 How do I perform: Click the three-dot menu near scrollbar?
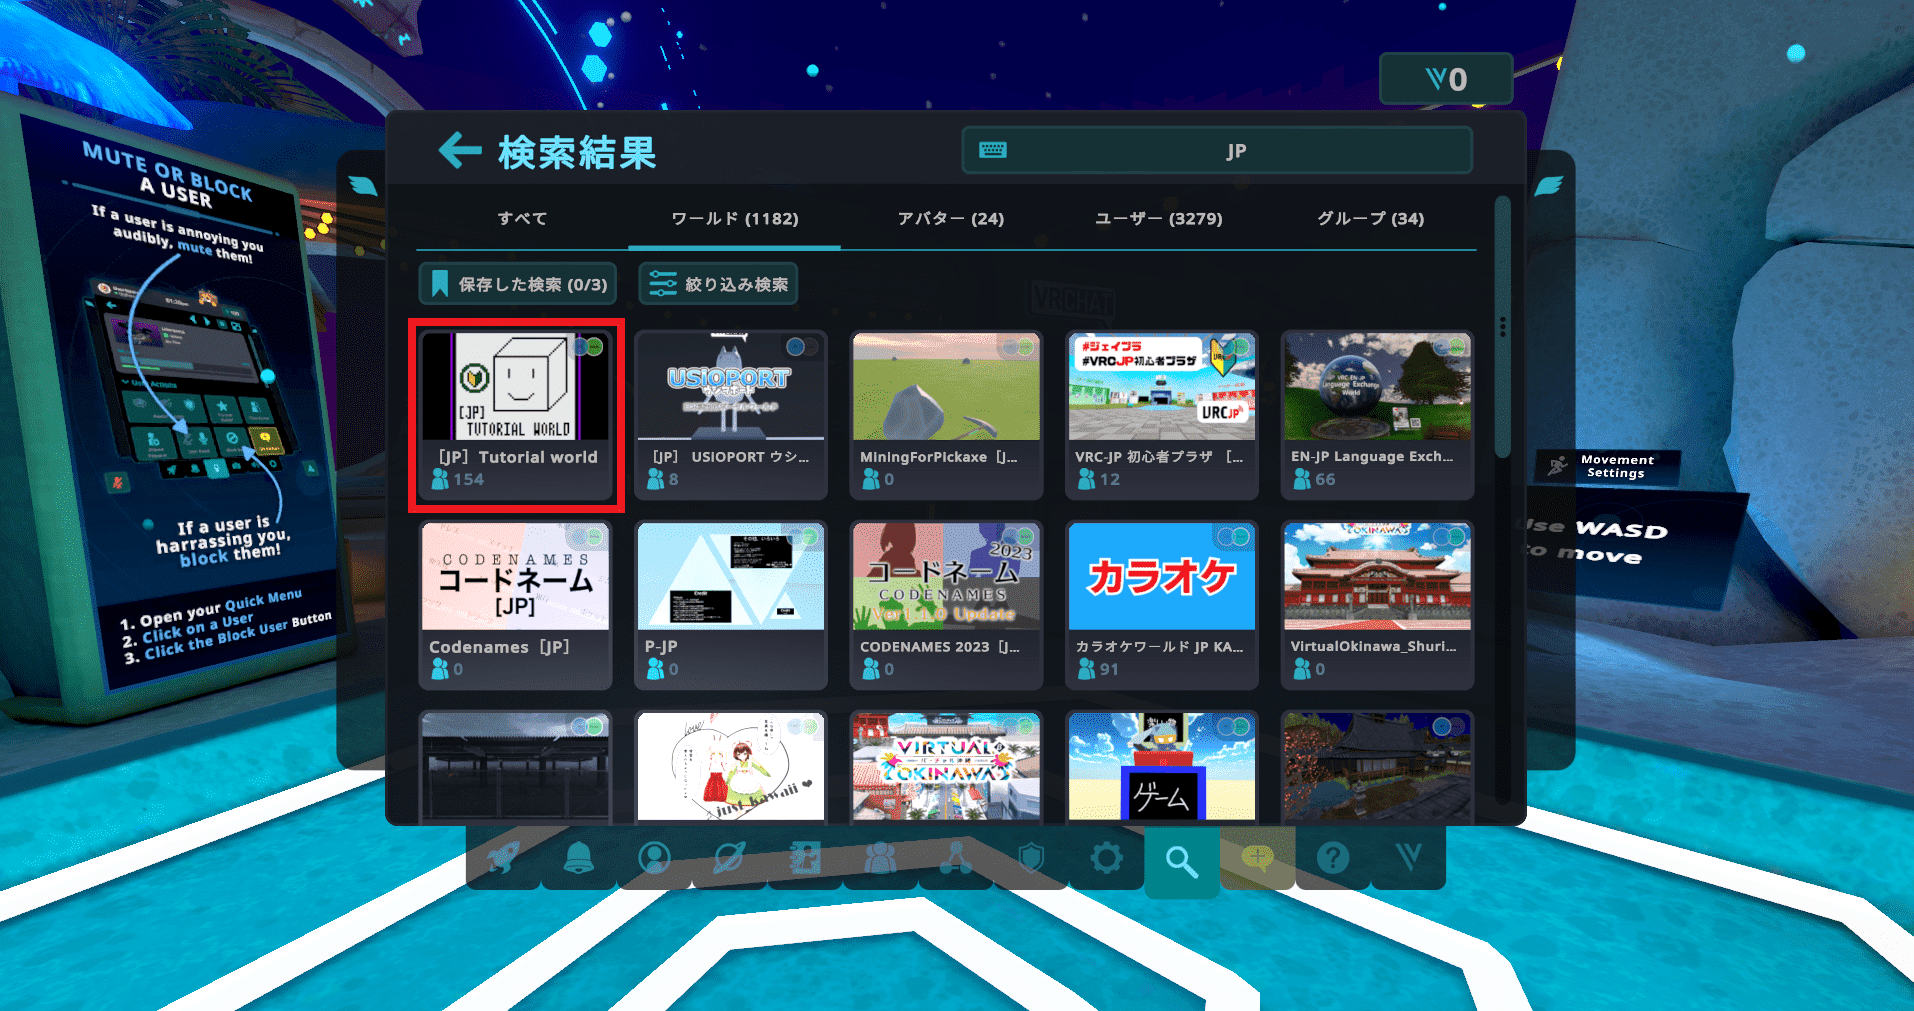coord(1502,327)
